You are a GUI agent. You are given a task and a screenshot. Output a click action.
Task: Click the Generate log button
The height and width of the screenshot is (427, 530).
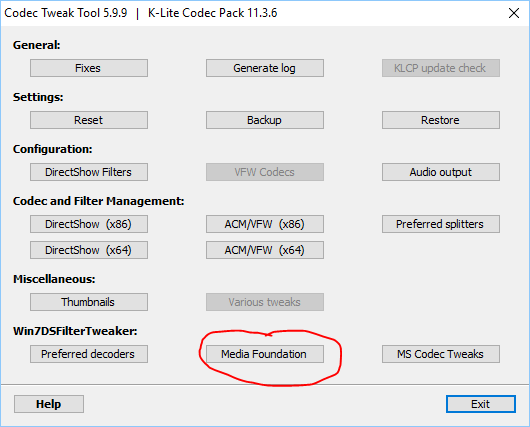265,68
